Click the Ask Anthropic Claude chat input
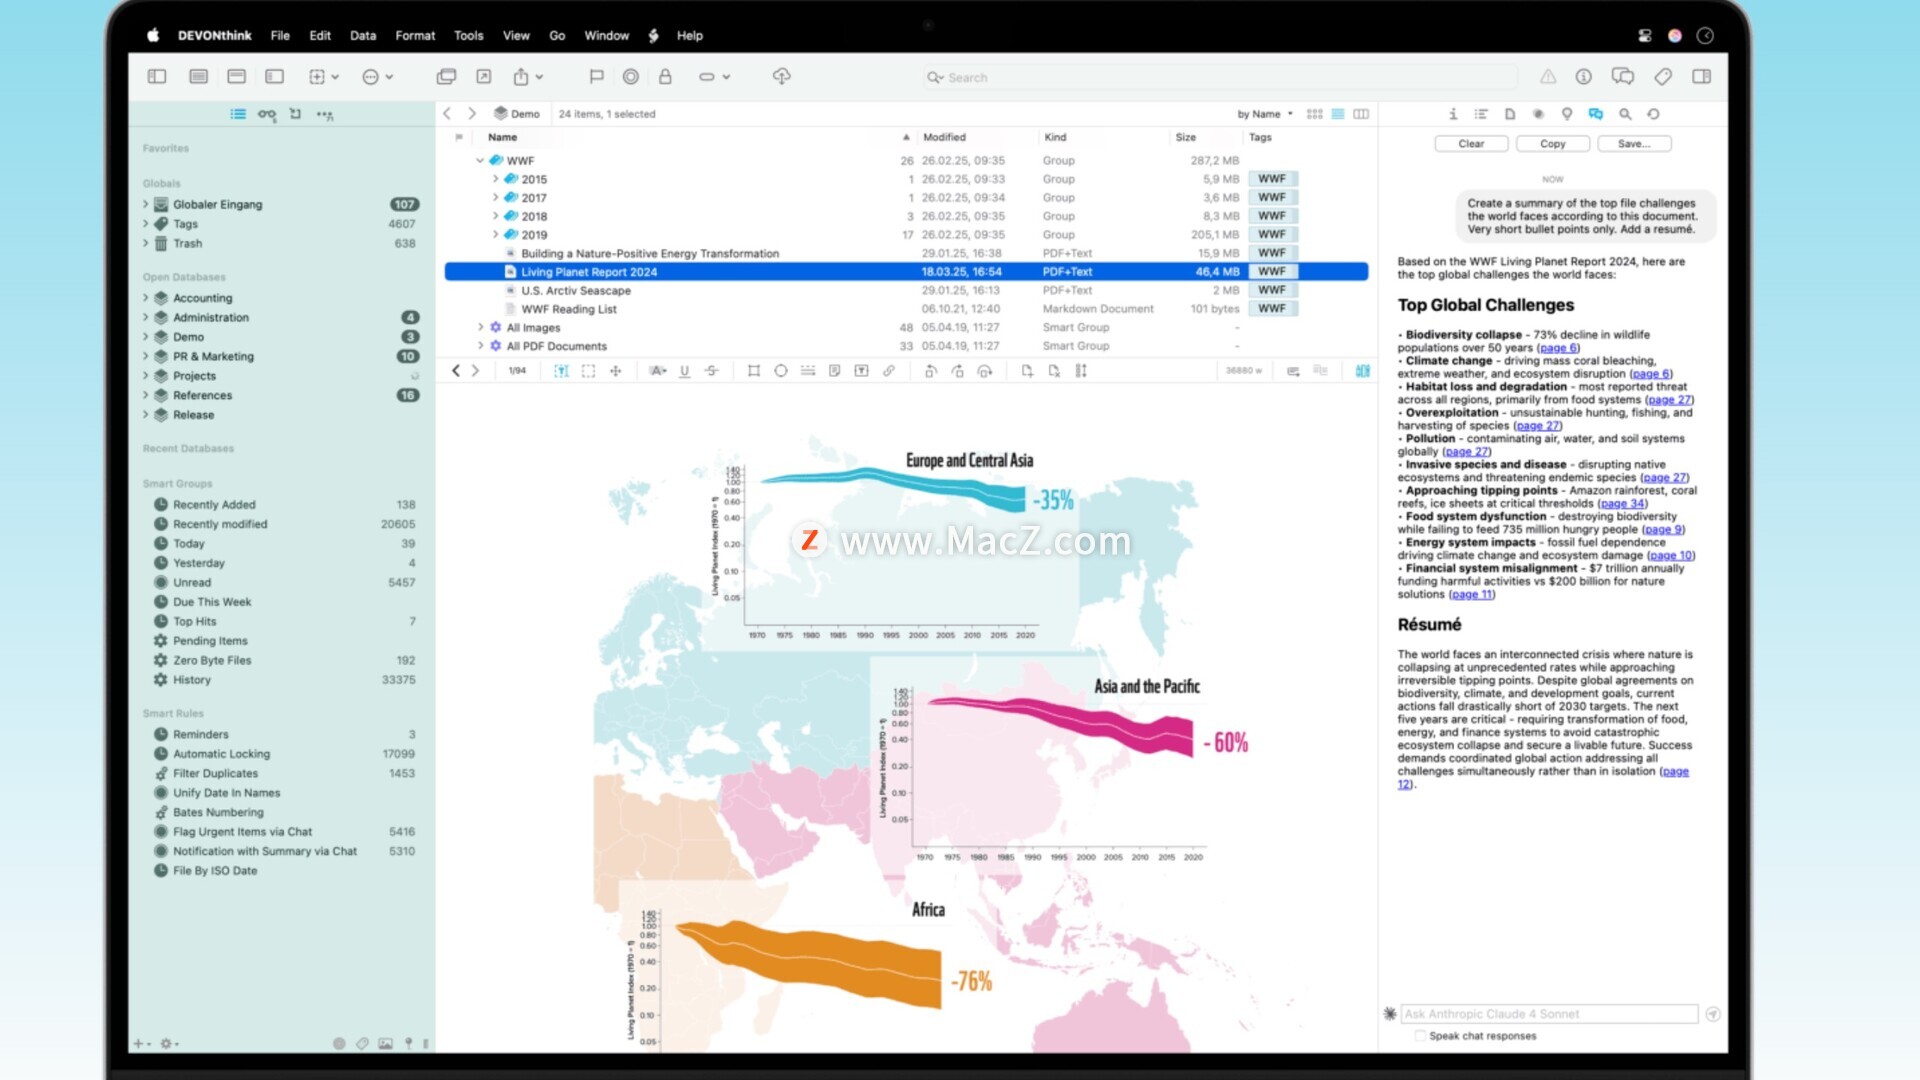The width and height of the screenshot is (1920, 1080). (1549, 1014)
